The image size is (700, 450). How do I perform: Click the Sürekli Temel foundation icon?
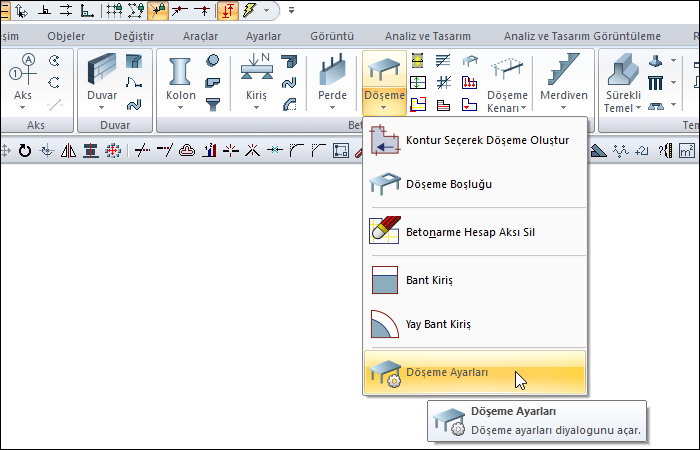click(x=623, y=70)
